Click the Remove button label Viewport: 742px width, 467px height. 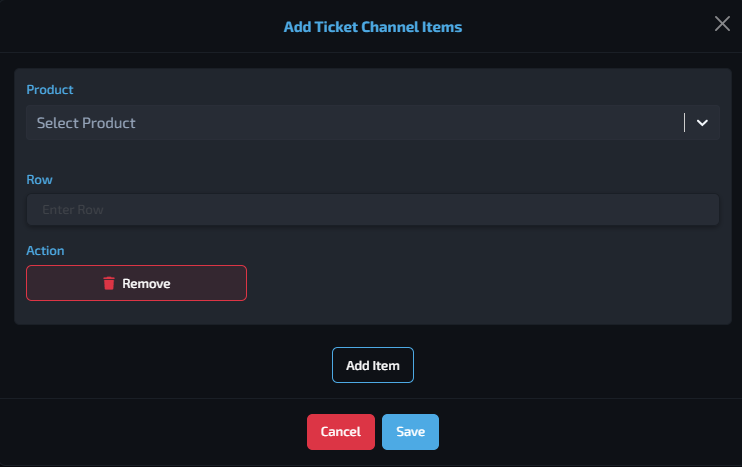tap(146, 283)
